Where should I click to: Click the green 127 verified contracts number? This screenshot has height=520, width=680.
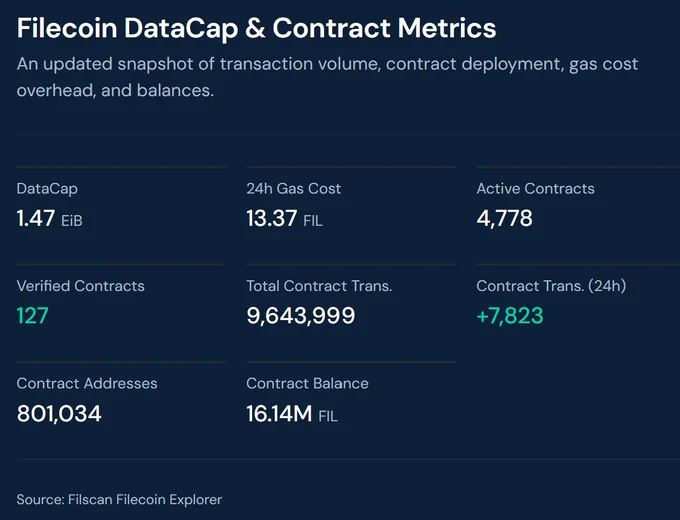[33, 315]
